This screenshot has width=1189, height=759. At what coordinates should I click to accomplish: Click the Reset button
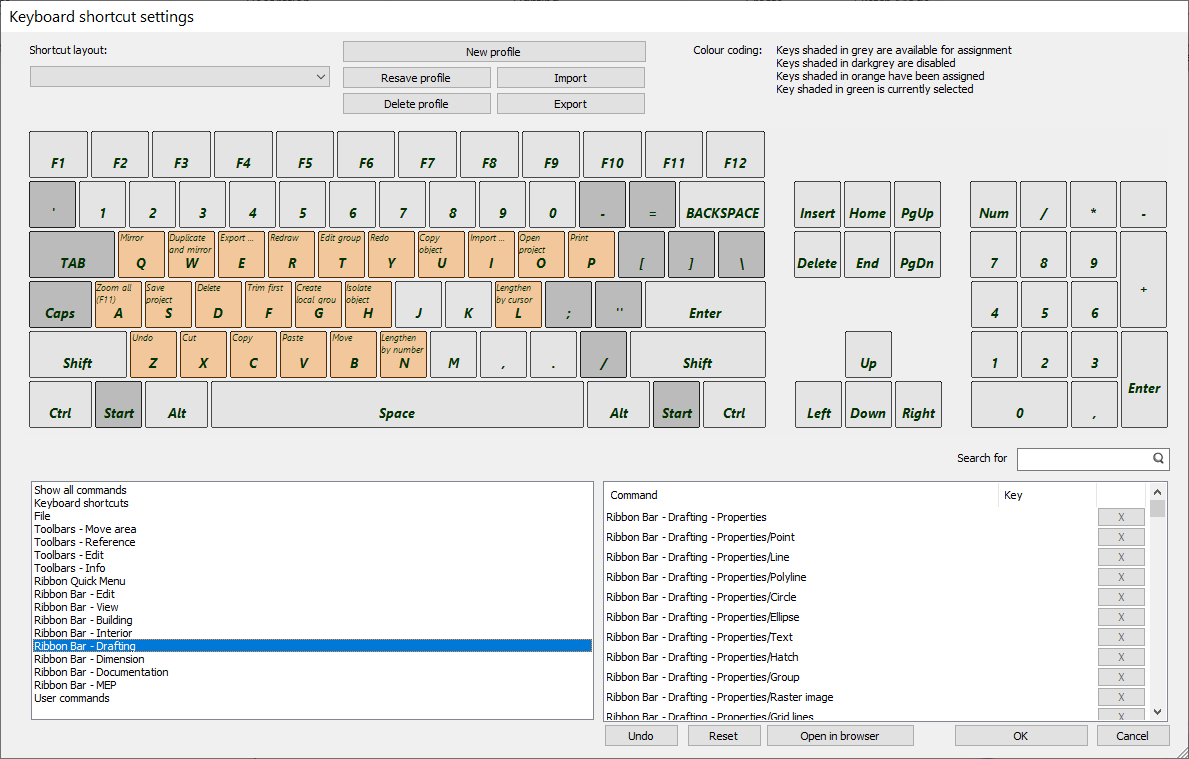tap(723, 735)
